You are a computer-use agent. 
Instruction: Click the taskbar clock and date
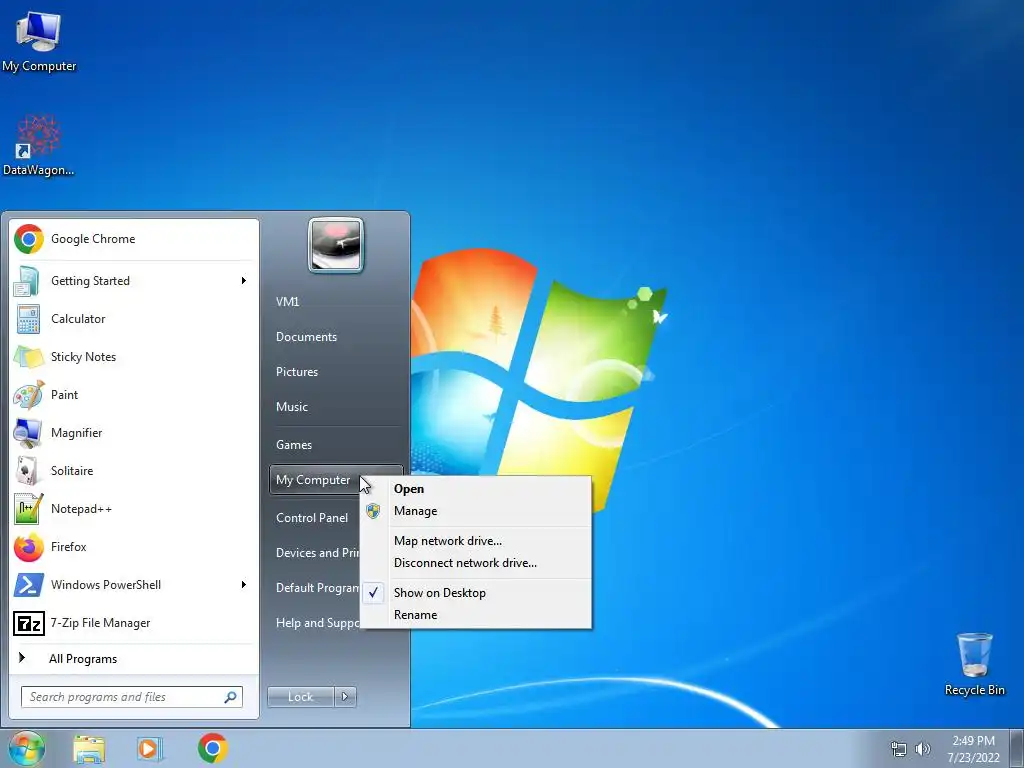[x=973, y=749]
